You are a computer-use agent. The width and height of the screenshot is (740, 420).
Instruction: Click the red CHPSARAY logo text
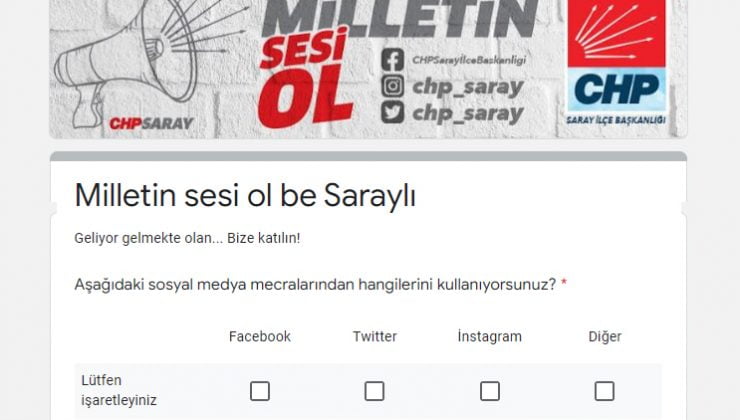(x=151, y=124)
